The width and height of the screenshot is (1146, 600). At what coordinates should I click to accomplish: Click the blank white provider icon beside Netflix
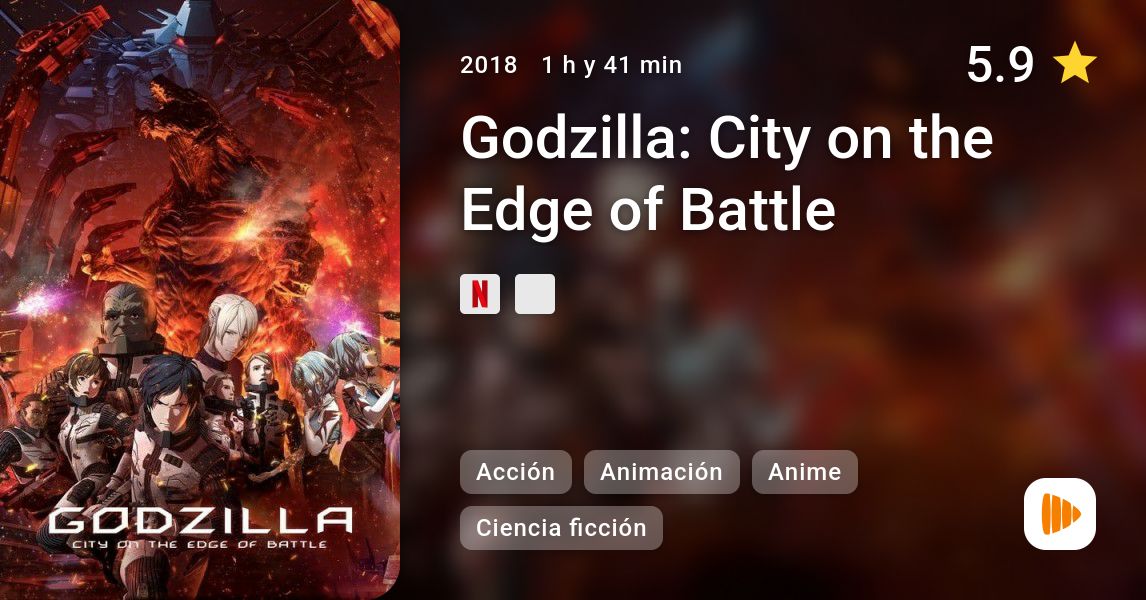[535, 294]
